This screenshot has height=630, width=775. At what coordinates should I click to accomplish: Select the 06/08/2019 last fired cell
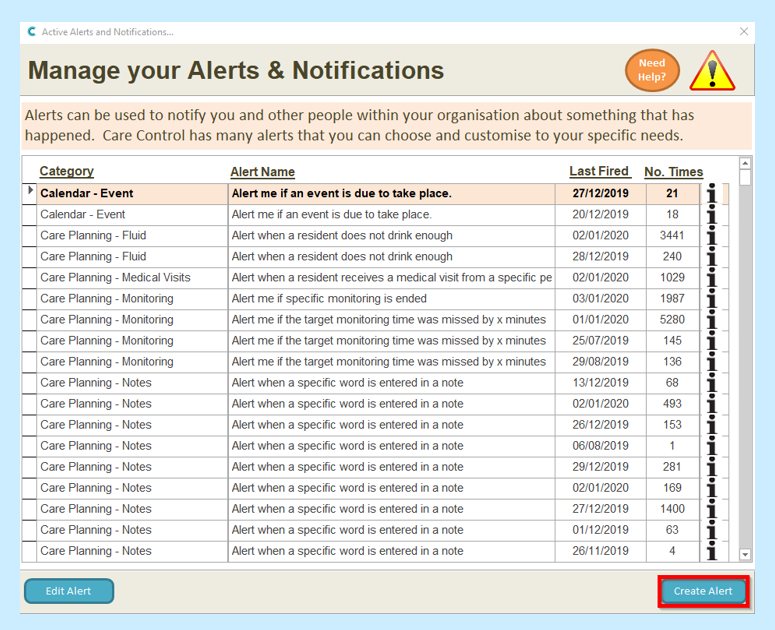pyautogui.click(x=601, y=446)
